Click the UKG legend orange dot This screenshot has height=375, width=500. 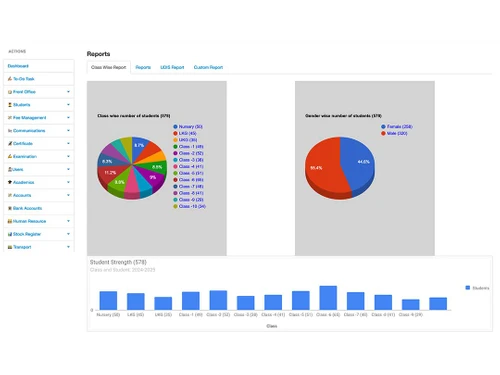[x=175, y=140]
